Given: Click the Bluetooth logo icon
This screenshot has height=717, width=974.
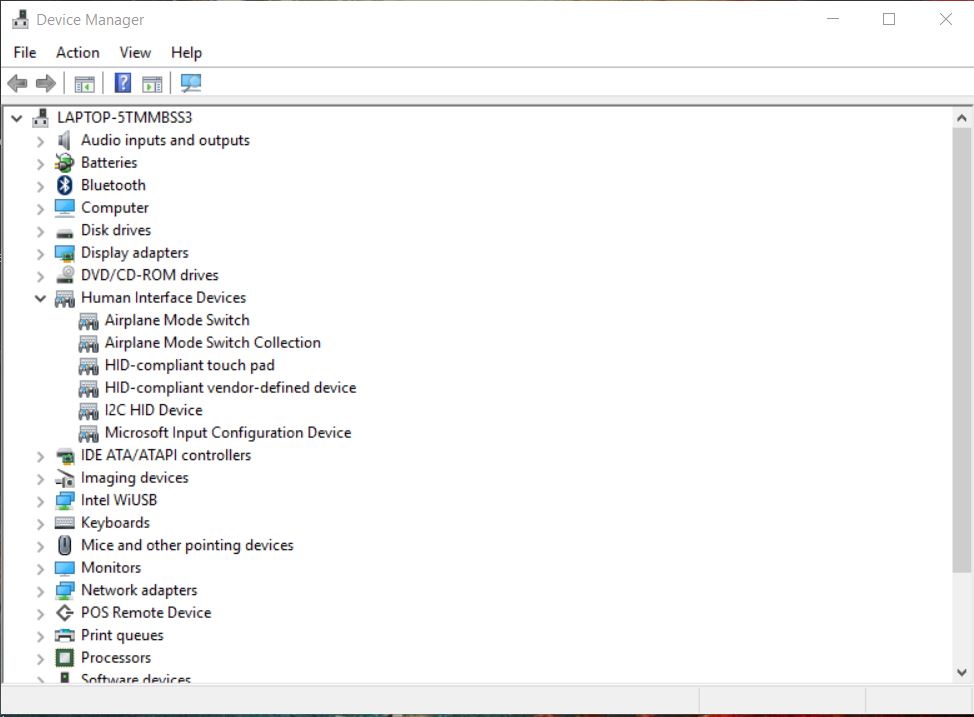Looking at the screenshot, I should [x=65, y=185].
